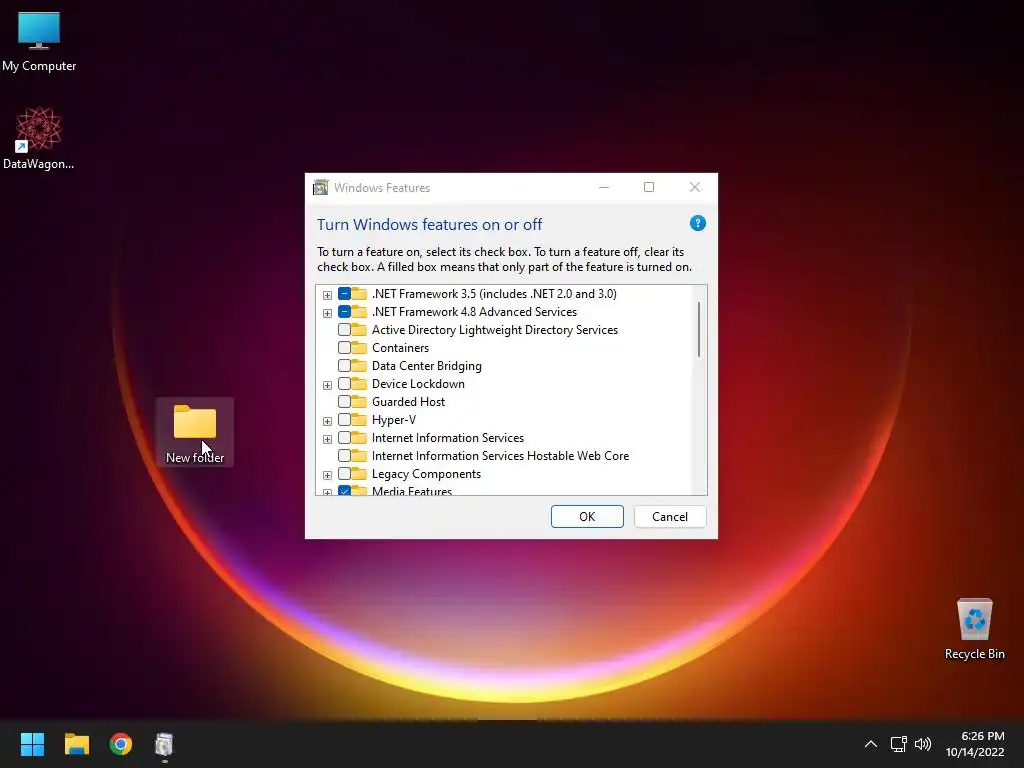Expand the .NET Framework 3.5 node
This screenshot has height=768, width=1024.
click(x=327, y=295)
